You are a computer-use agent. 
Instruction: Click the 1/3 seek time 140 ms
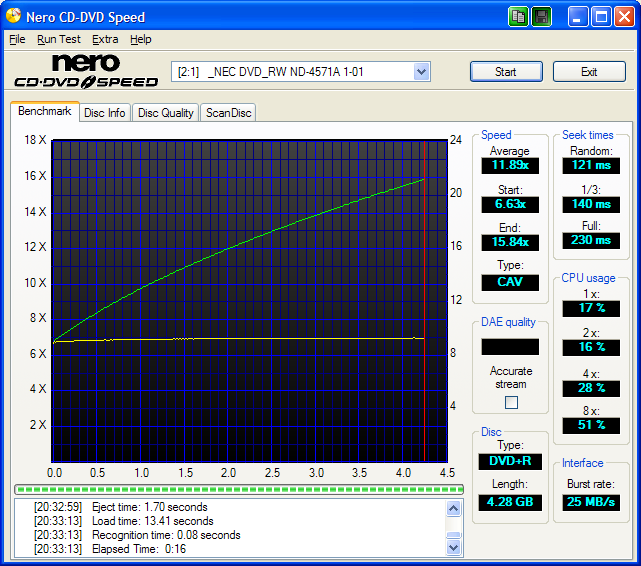591,204
